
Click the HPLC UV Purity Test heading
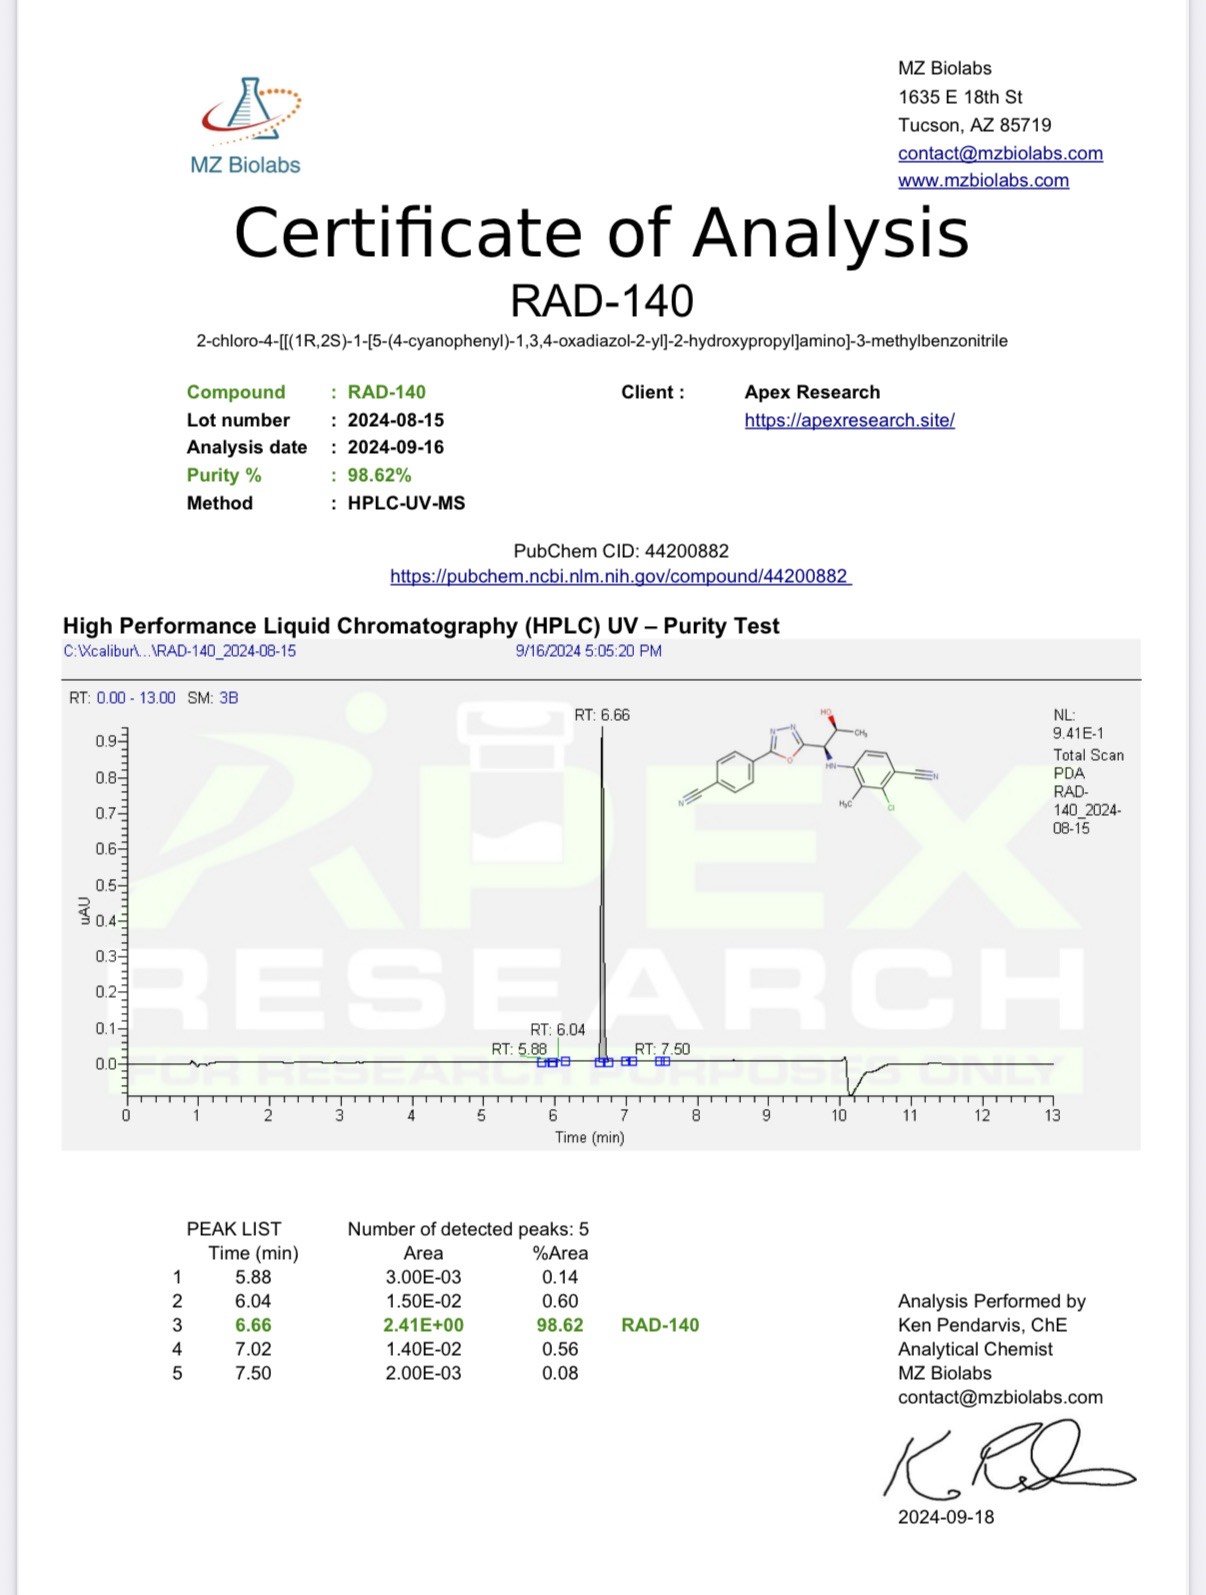coord(421,626)
